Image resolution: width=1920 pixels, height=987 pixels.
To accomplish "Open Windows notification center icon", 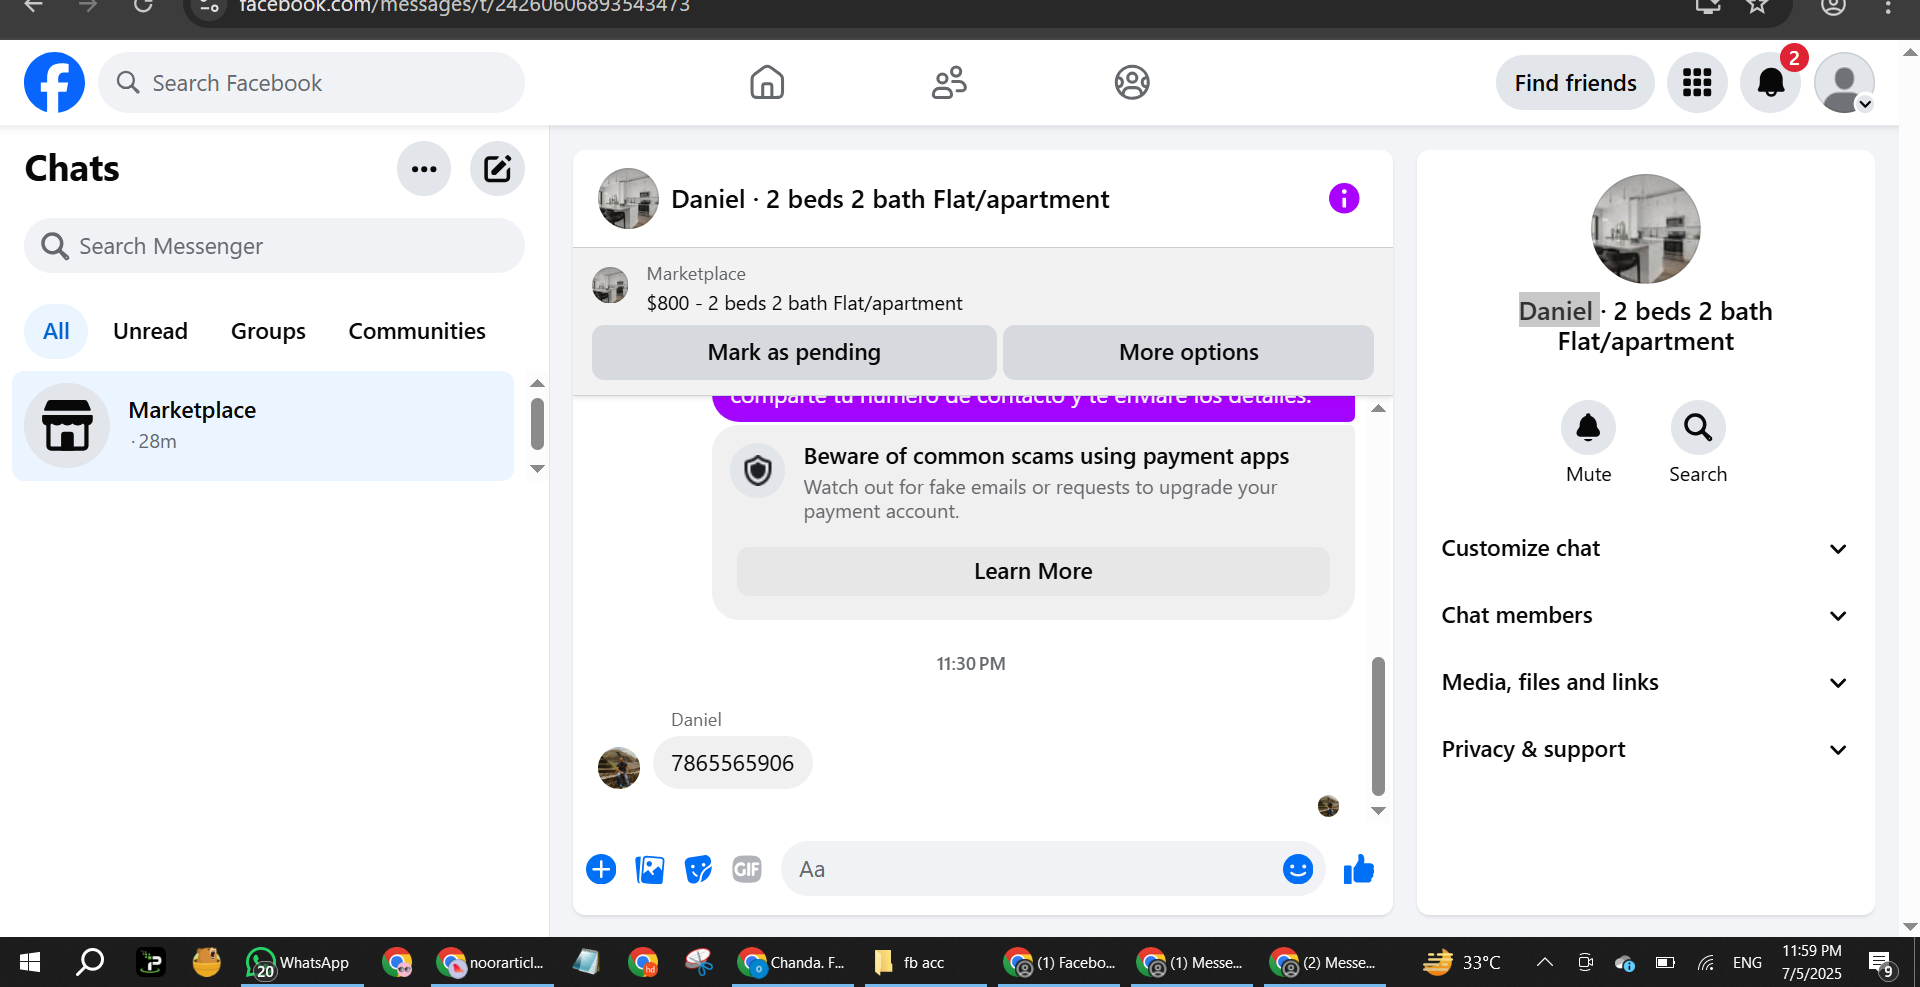I will pyautogui.click(x=1881, y=963).
